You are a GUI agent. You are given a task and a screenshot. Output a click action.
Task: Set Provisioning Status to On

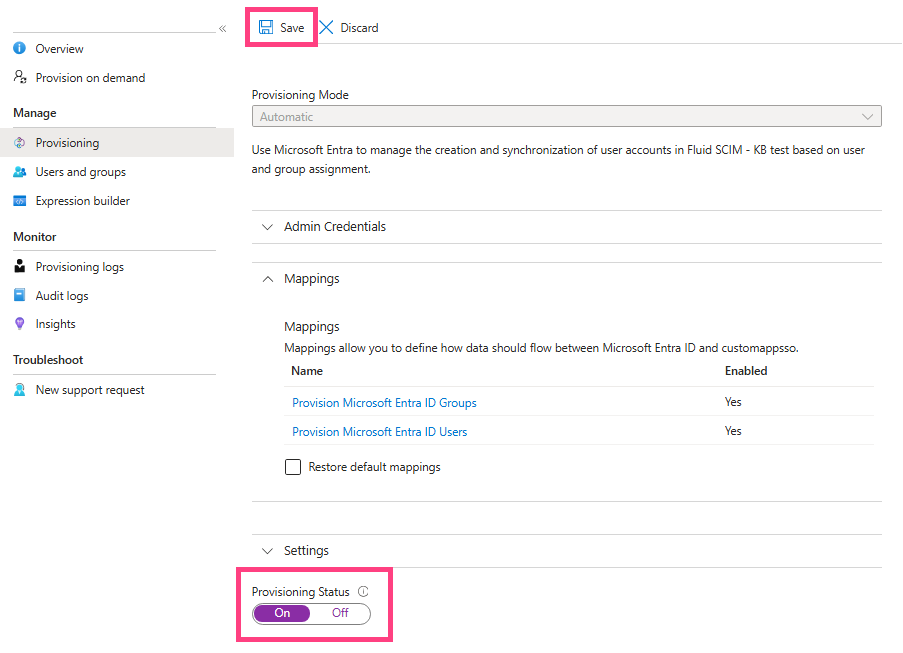click(282, 613)
